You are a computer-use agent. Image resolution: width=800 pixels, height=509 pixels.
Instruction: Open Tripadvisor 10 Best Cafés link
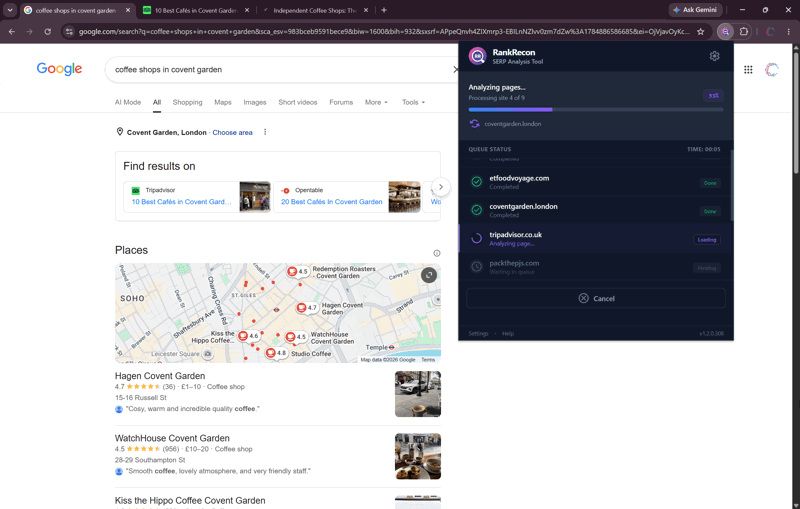tap(182, 202)
